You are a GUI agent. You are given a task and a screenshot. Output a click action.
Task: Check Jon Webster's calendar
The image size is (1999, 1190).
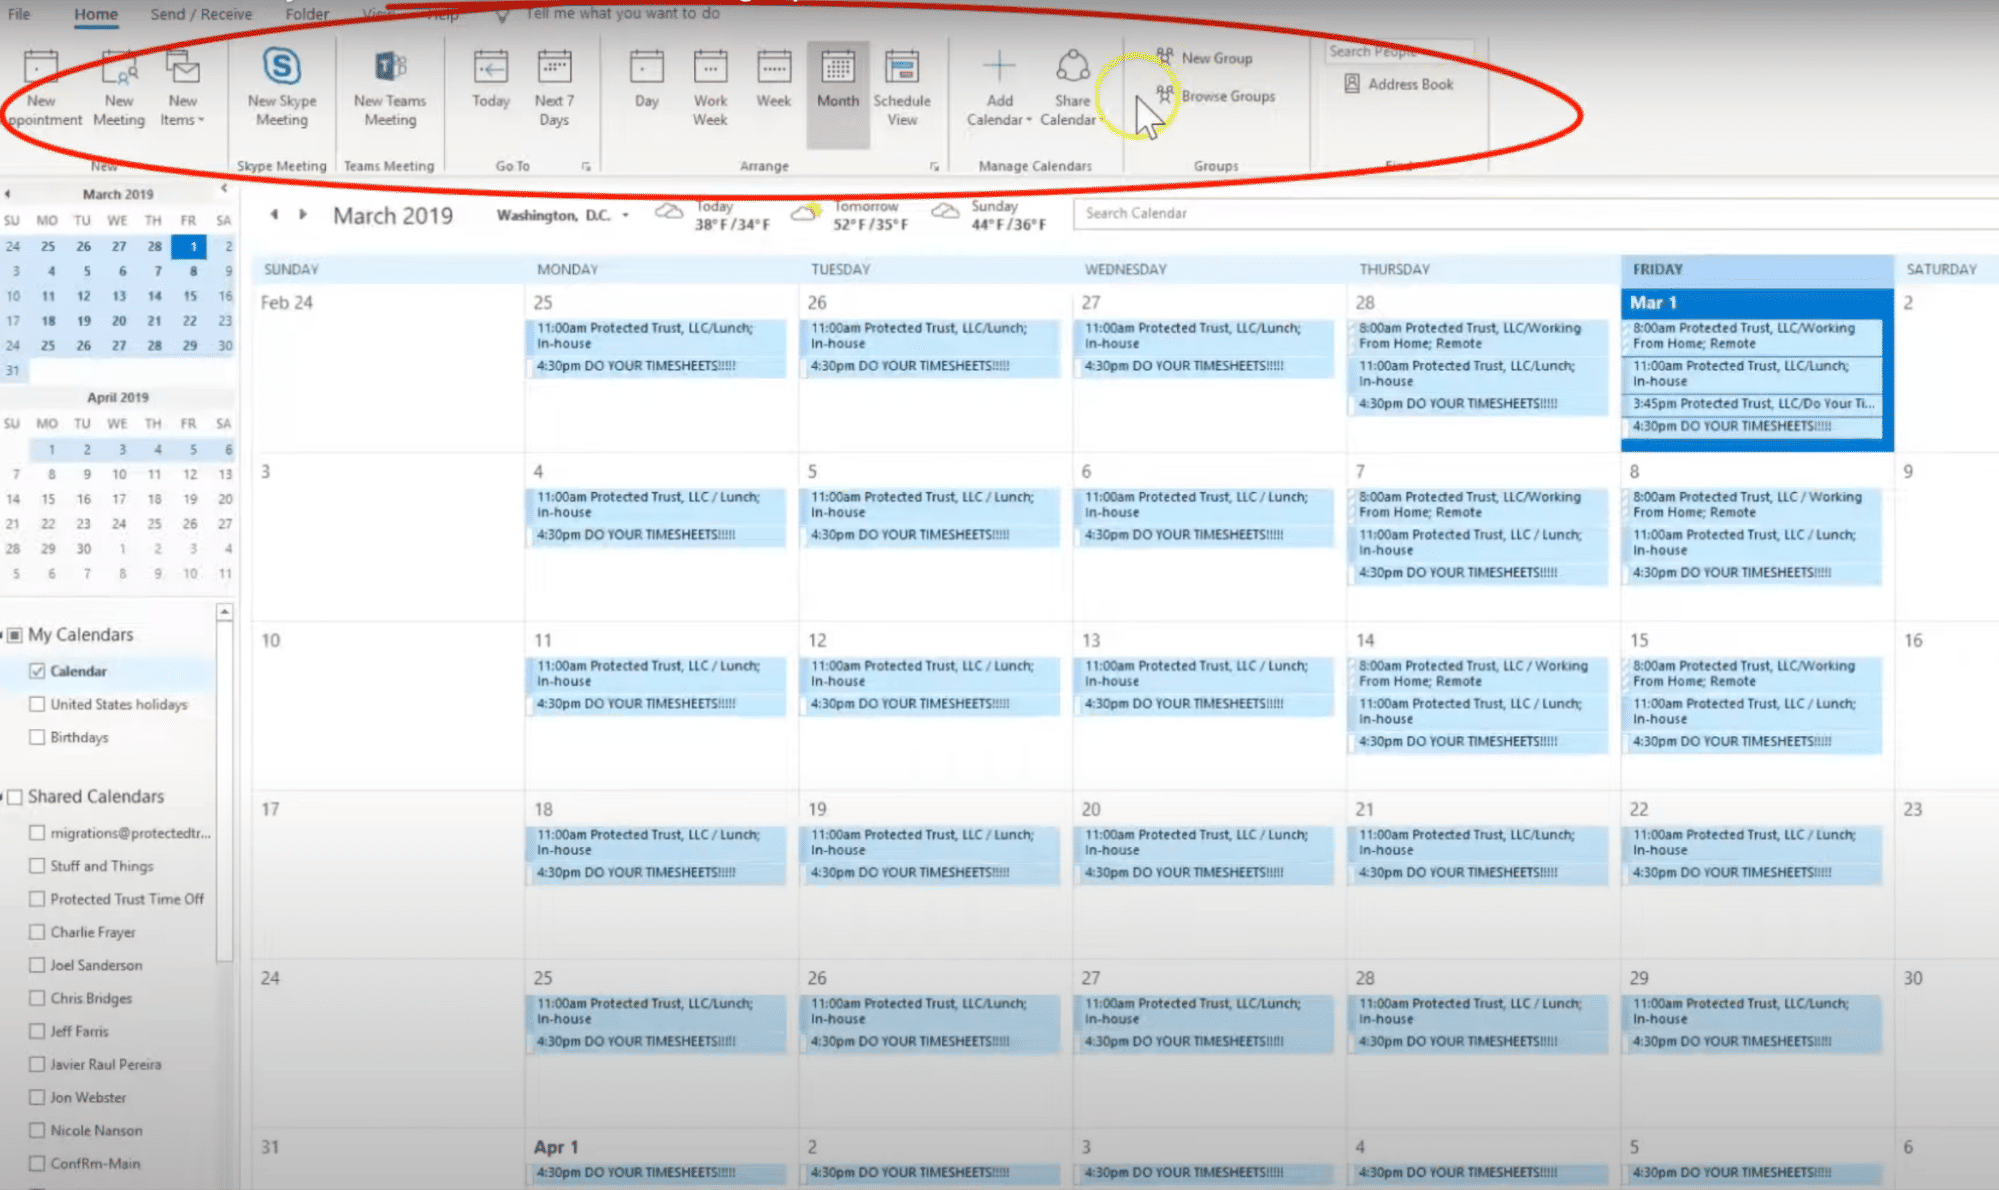coord(37,1097)
